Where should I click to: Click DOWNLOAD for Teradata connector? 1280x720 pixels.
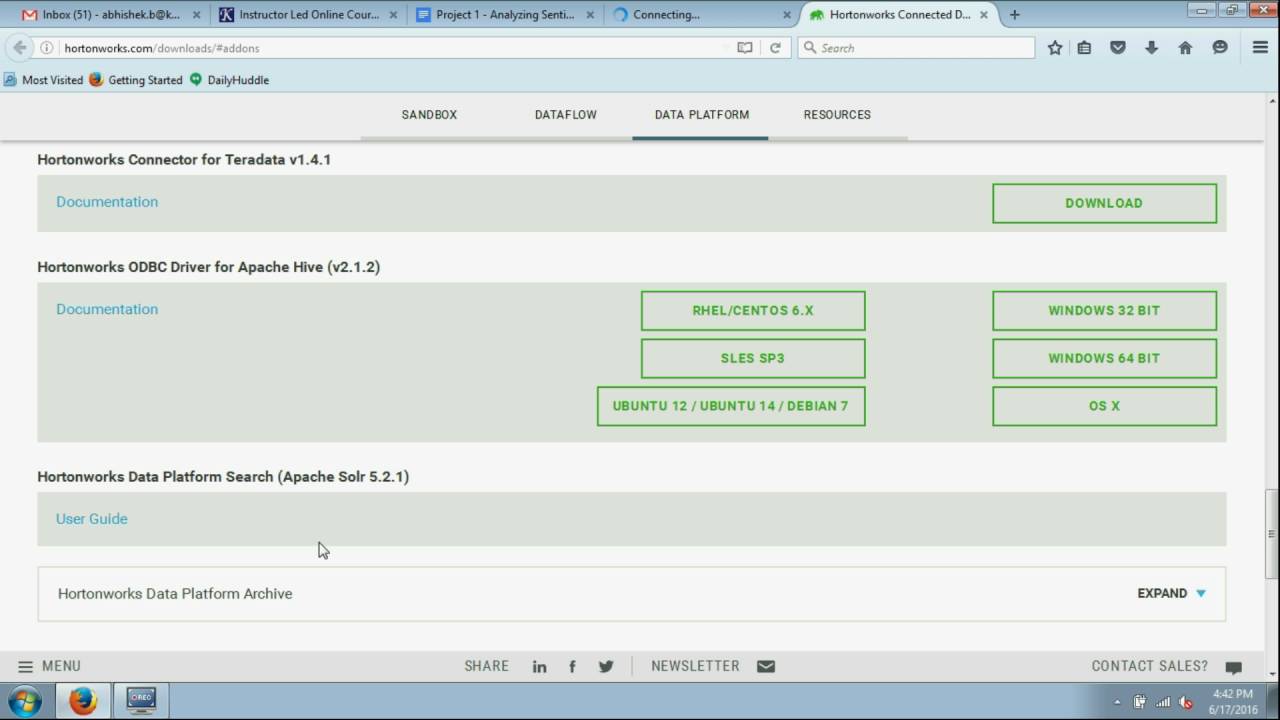[1104, 203]
